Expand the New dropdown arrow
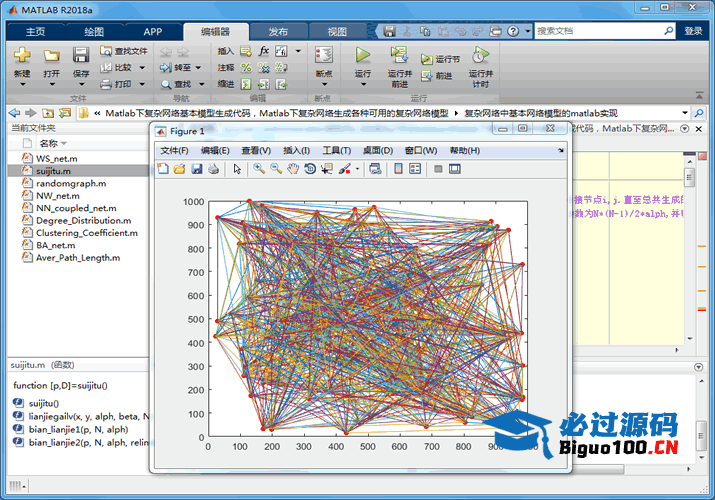The height and width of the screenshot is (500, 715). [x=22, y=84]
